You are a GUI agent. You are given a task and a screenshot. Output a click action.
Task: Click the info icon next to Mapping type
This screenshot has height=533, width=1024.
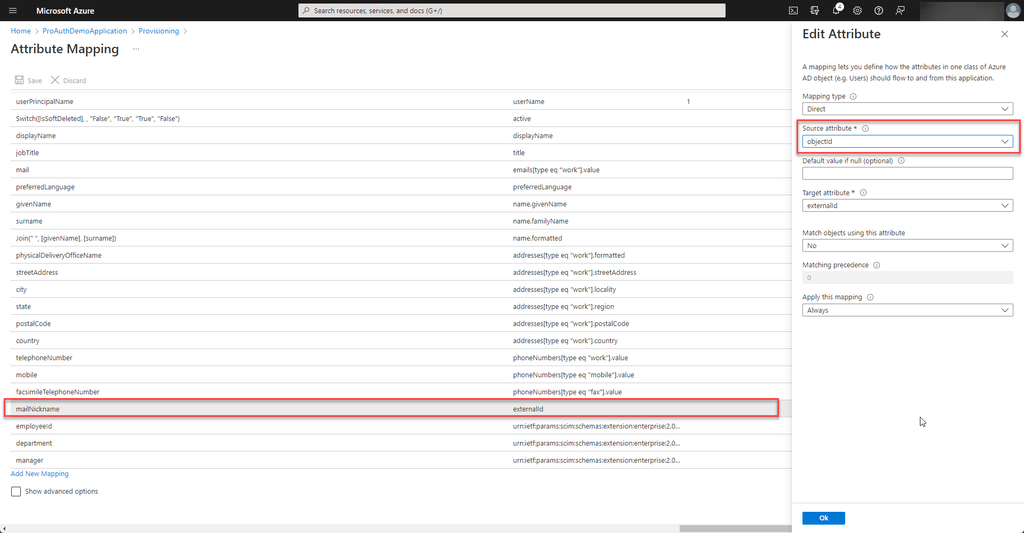point(853,96)
